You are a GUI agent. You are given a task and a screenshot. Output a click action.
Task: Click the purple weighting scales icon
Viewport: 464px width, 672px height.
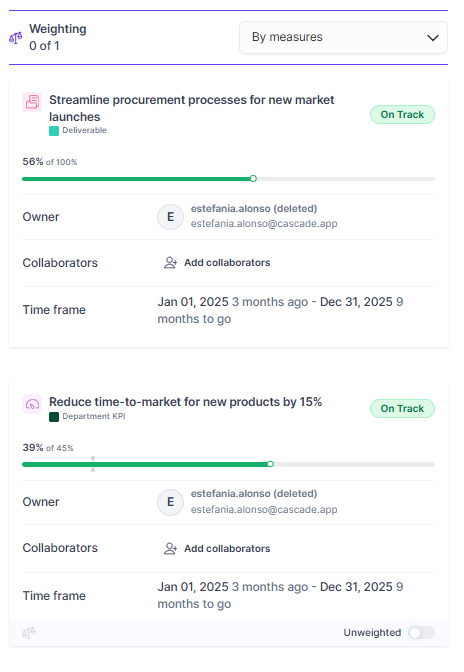pos(16,38)
